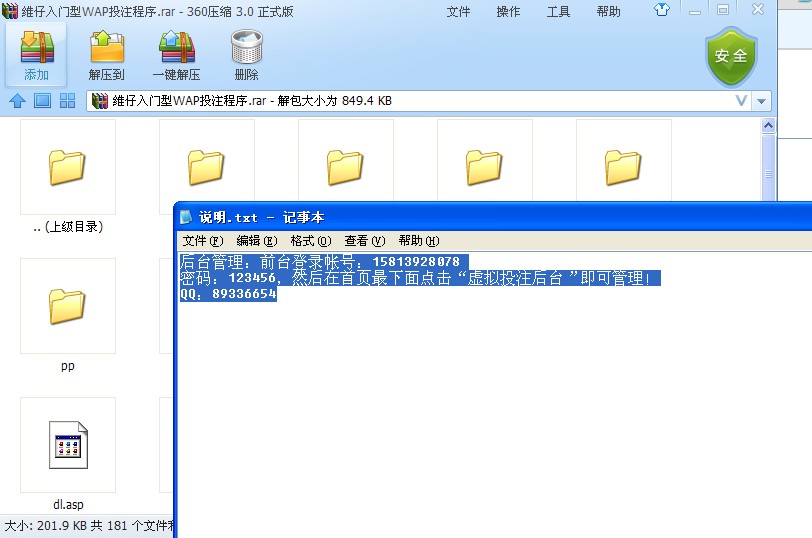Viewport: 812px width, 538px height.
Task: Click the blue up-arrow parent folder icon
Action: tap(18, 100)
